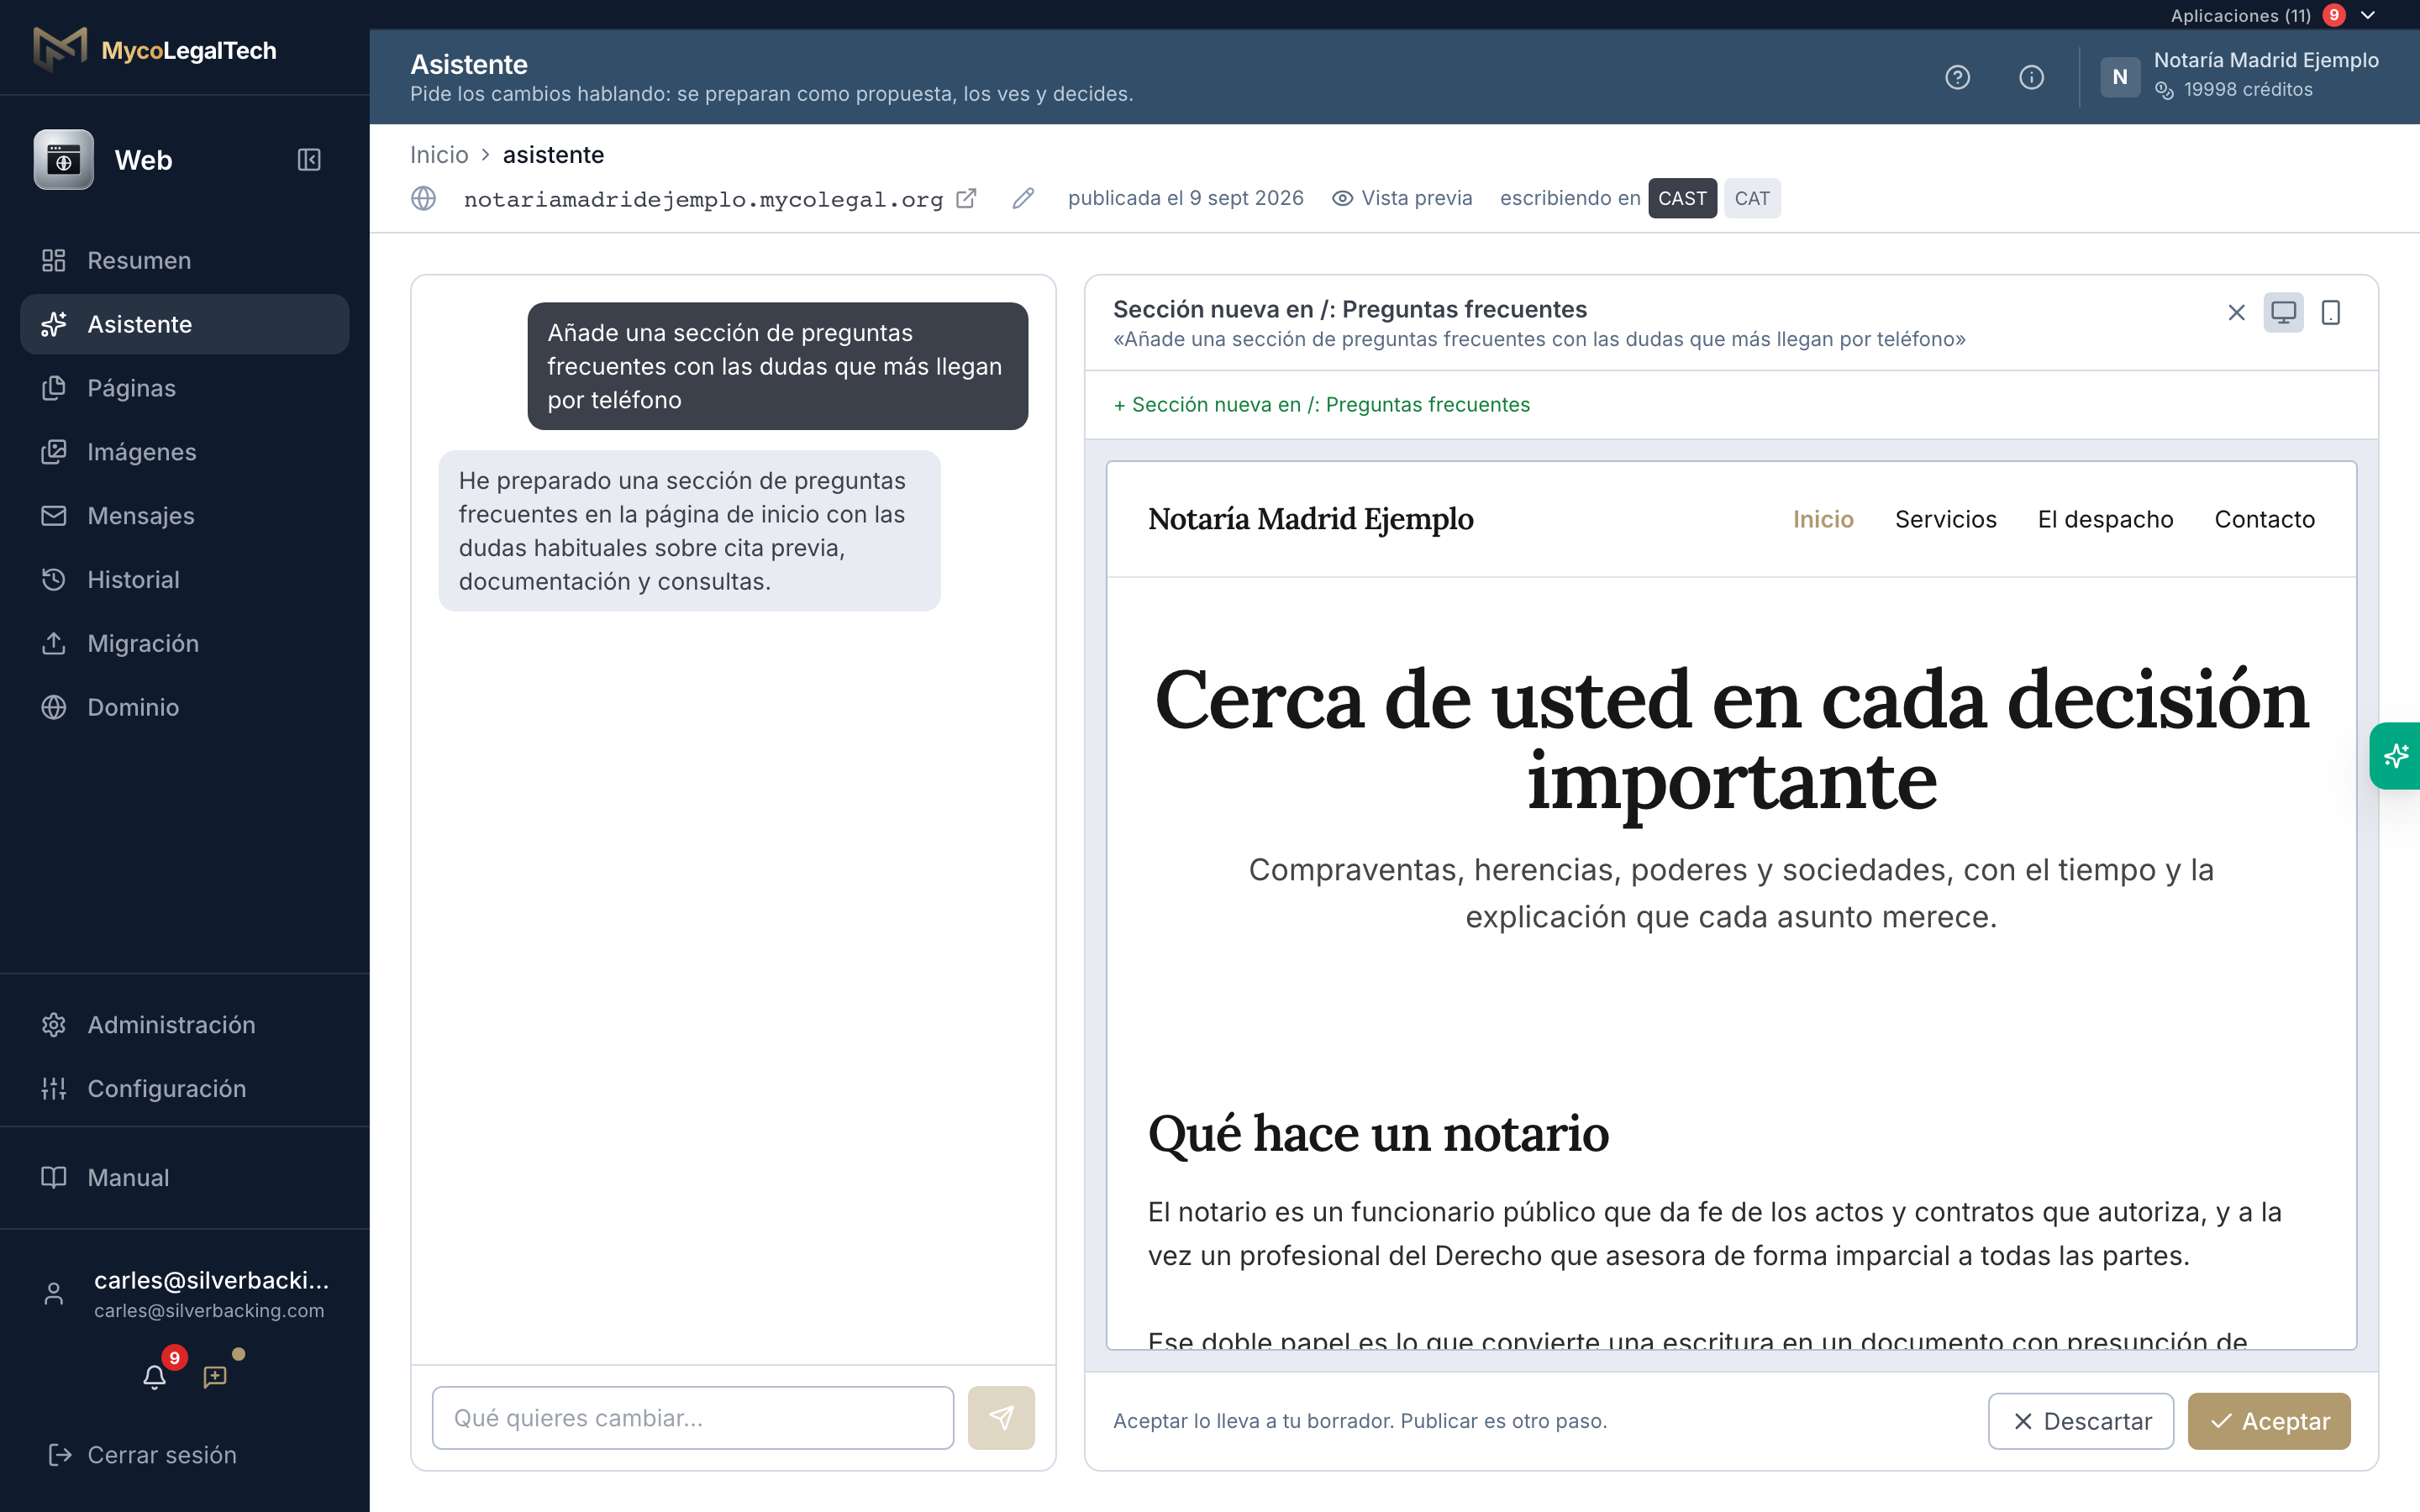The width and height of the screenshot is (2420, 1512).
Task: Edit domain with the pencil icon
Action: pos(1022,198)
